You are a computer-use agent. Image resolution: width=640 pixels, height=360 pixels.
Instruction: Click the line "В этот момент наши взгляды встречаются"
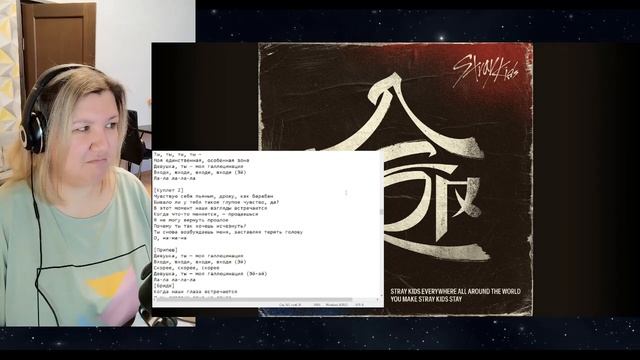point(210,208)
